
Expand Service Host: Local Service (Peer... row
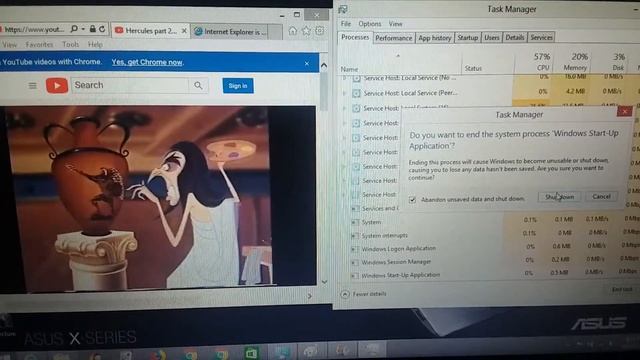click(344, 93)
